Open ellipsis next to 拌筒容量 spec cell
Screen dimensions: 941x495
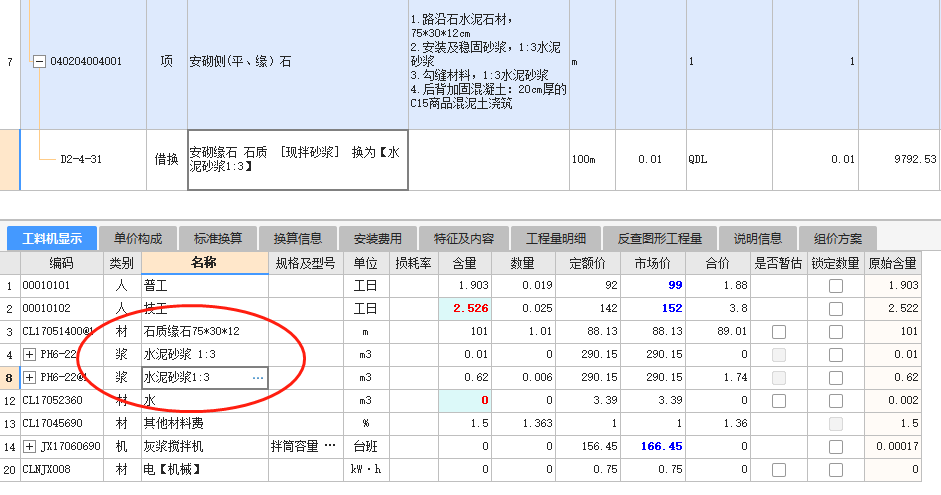point(330,446)
